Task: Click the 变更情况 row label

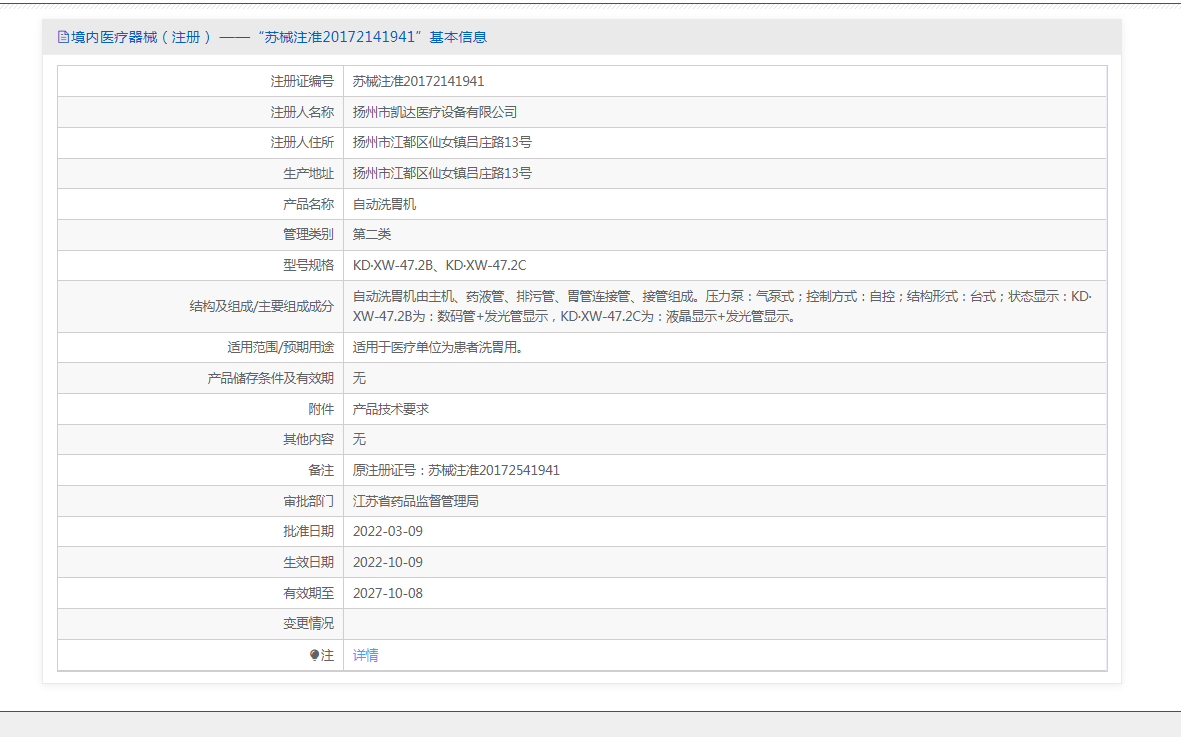Action: [308, 623]
